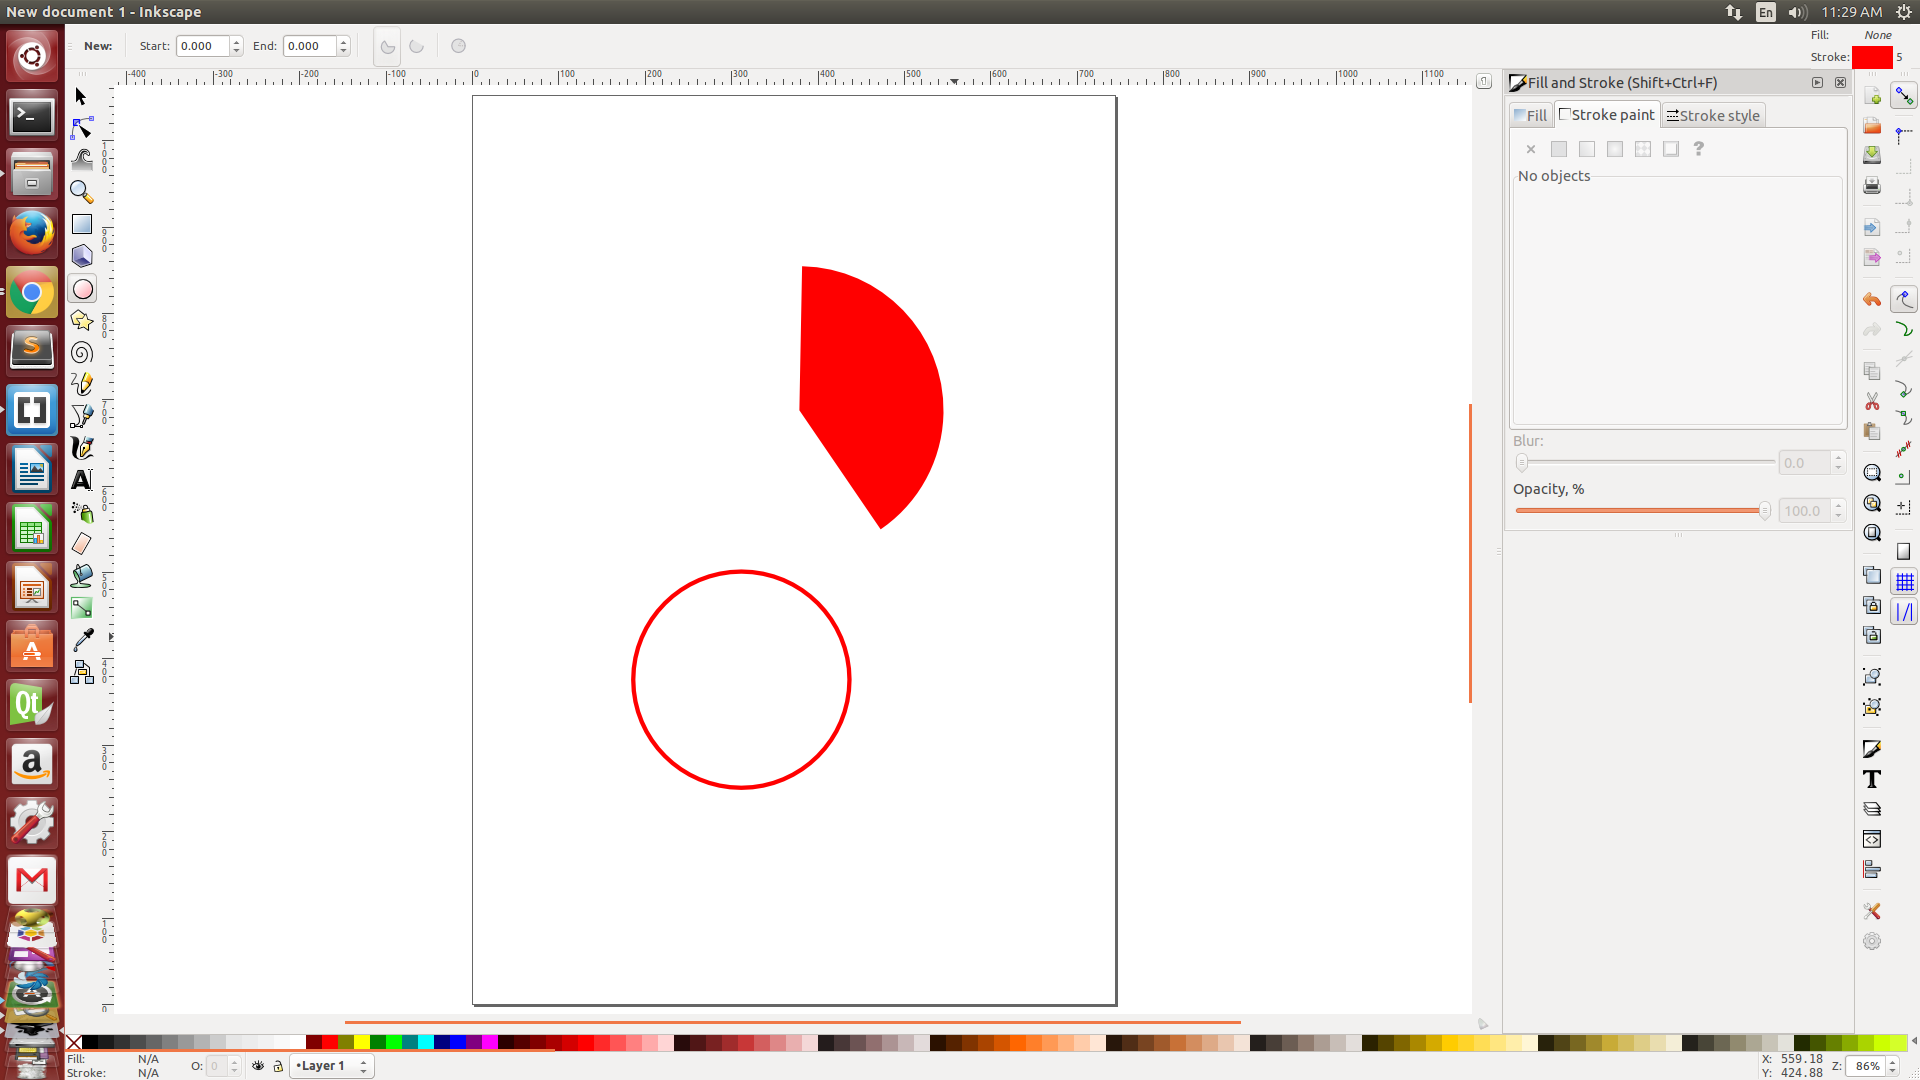Toggle current layer visibility eye
This screenshot has height=1080, width=1920.
(x=258, y=1066)
